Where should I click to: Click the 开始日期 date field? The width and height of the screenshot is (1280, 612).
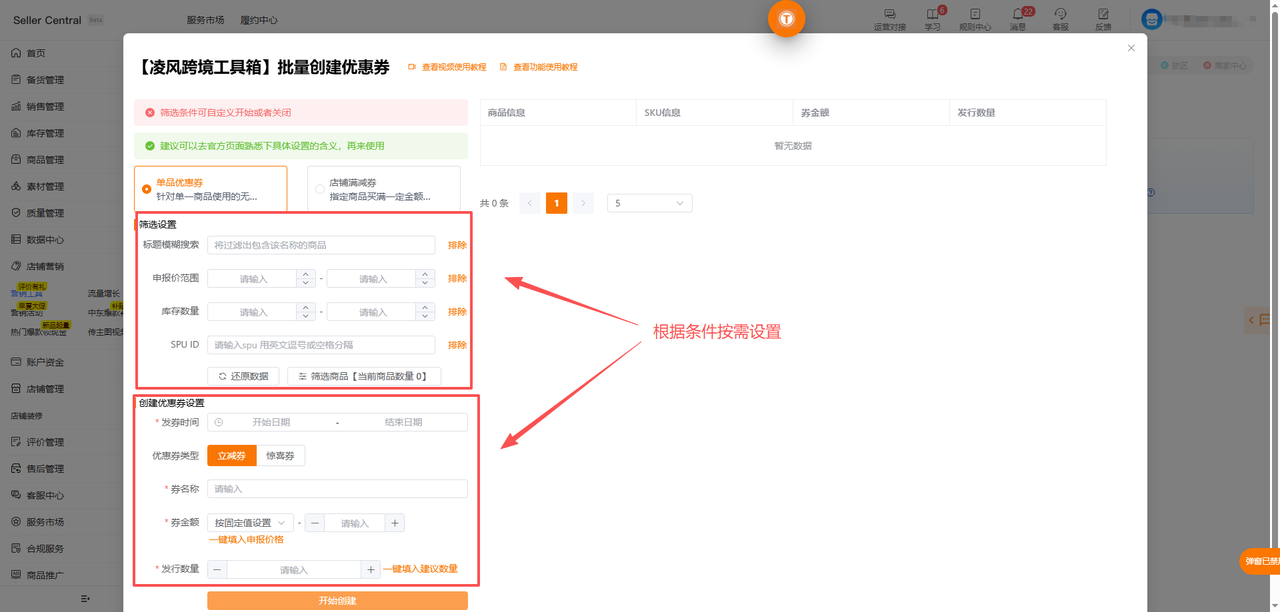tap(271, 422)
